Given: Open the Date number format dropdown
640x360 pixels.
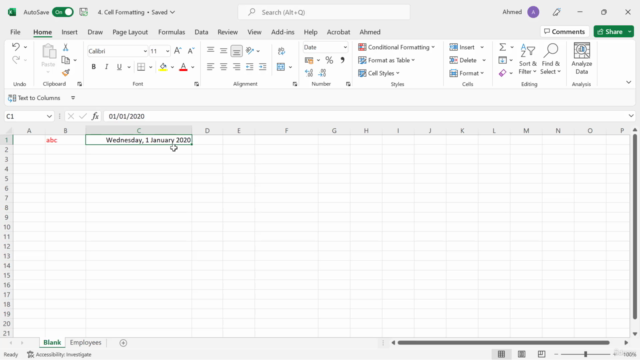Looking at the screenshot, I should (345, 47).
